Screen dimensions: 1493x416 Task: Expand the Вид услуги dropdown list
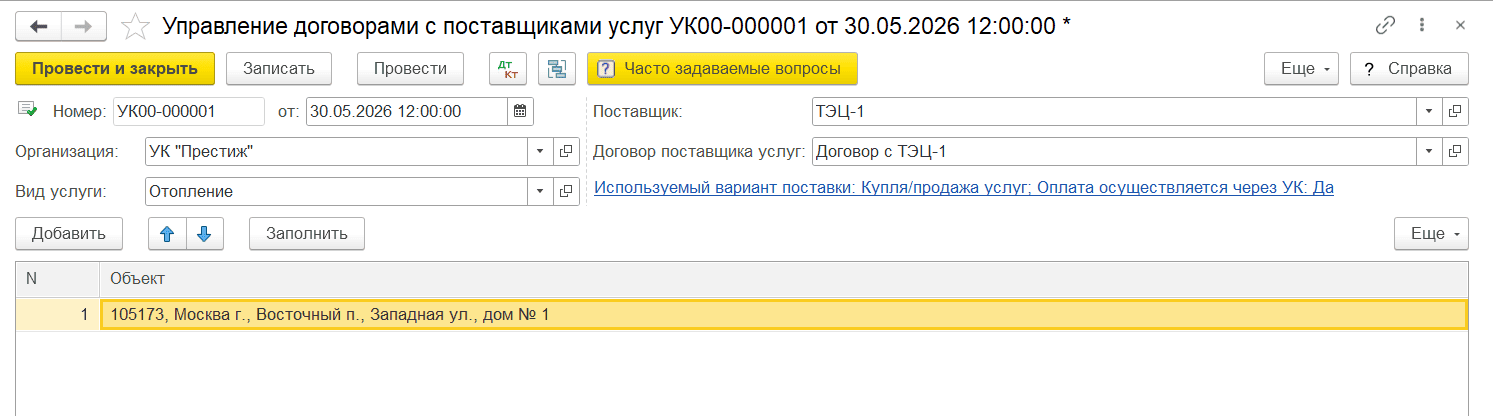tap(540, 191)
